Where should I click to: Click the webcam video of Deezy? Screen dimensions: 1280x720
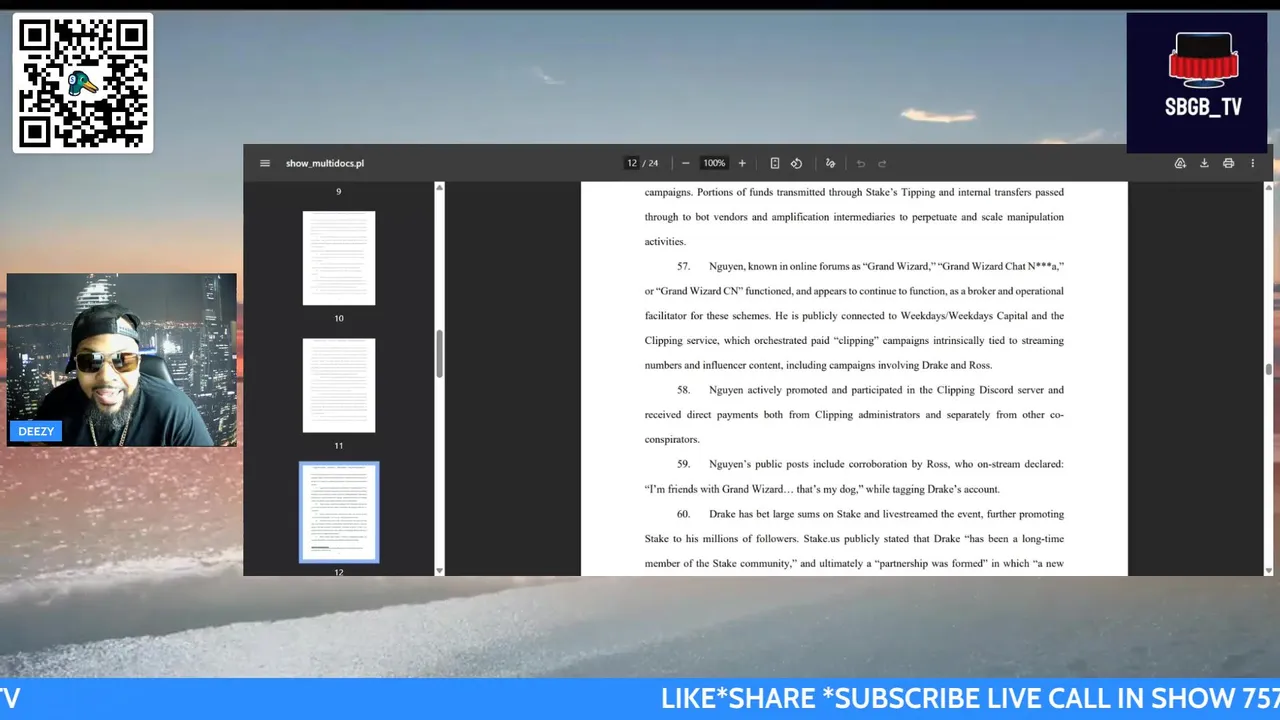coord(122,360)
